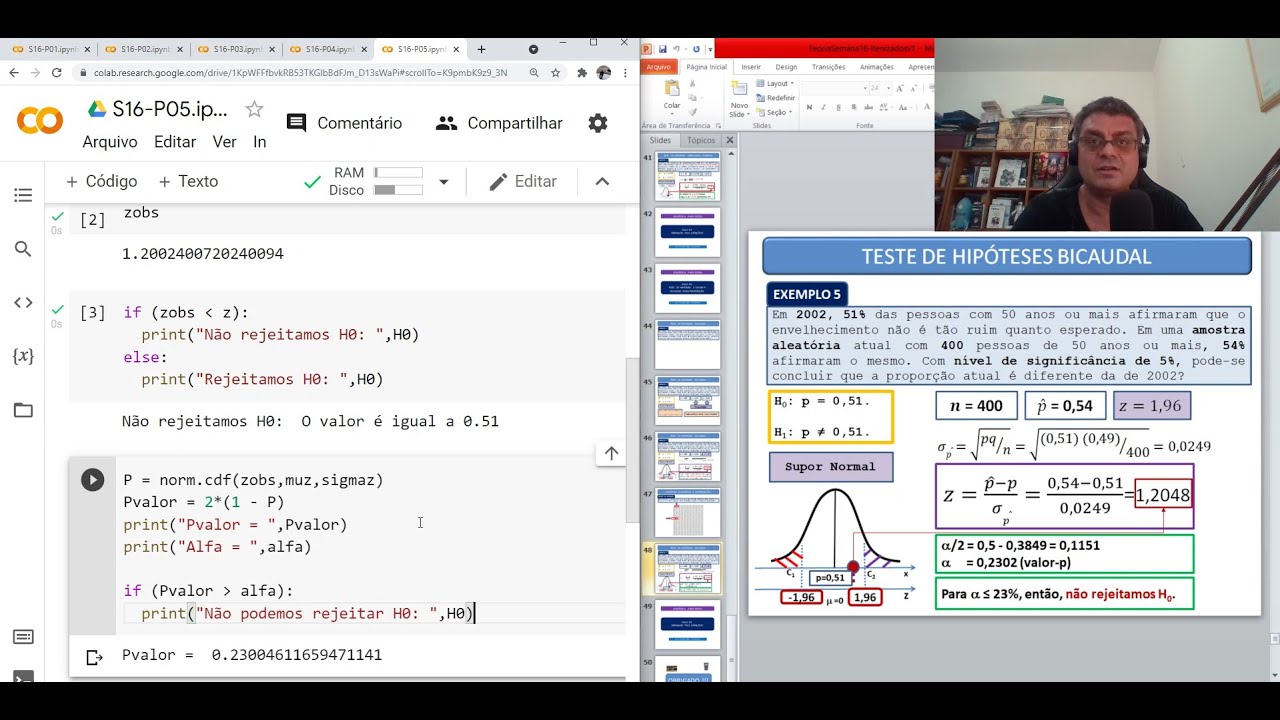Open the Chrome three-dot menu

click(x=627, y=73)
